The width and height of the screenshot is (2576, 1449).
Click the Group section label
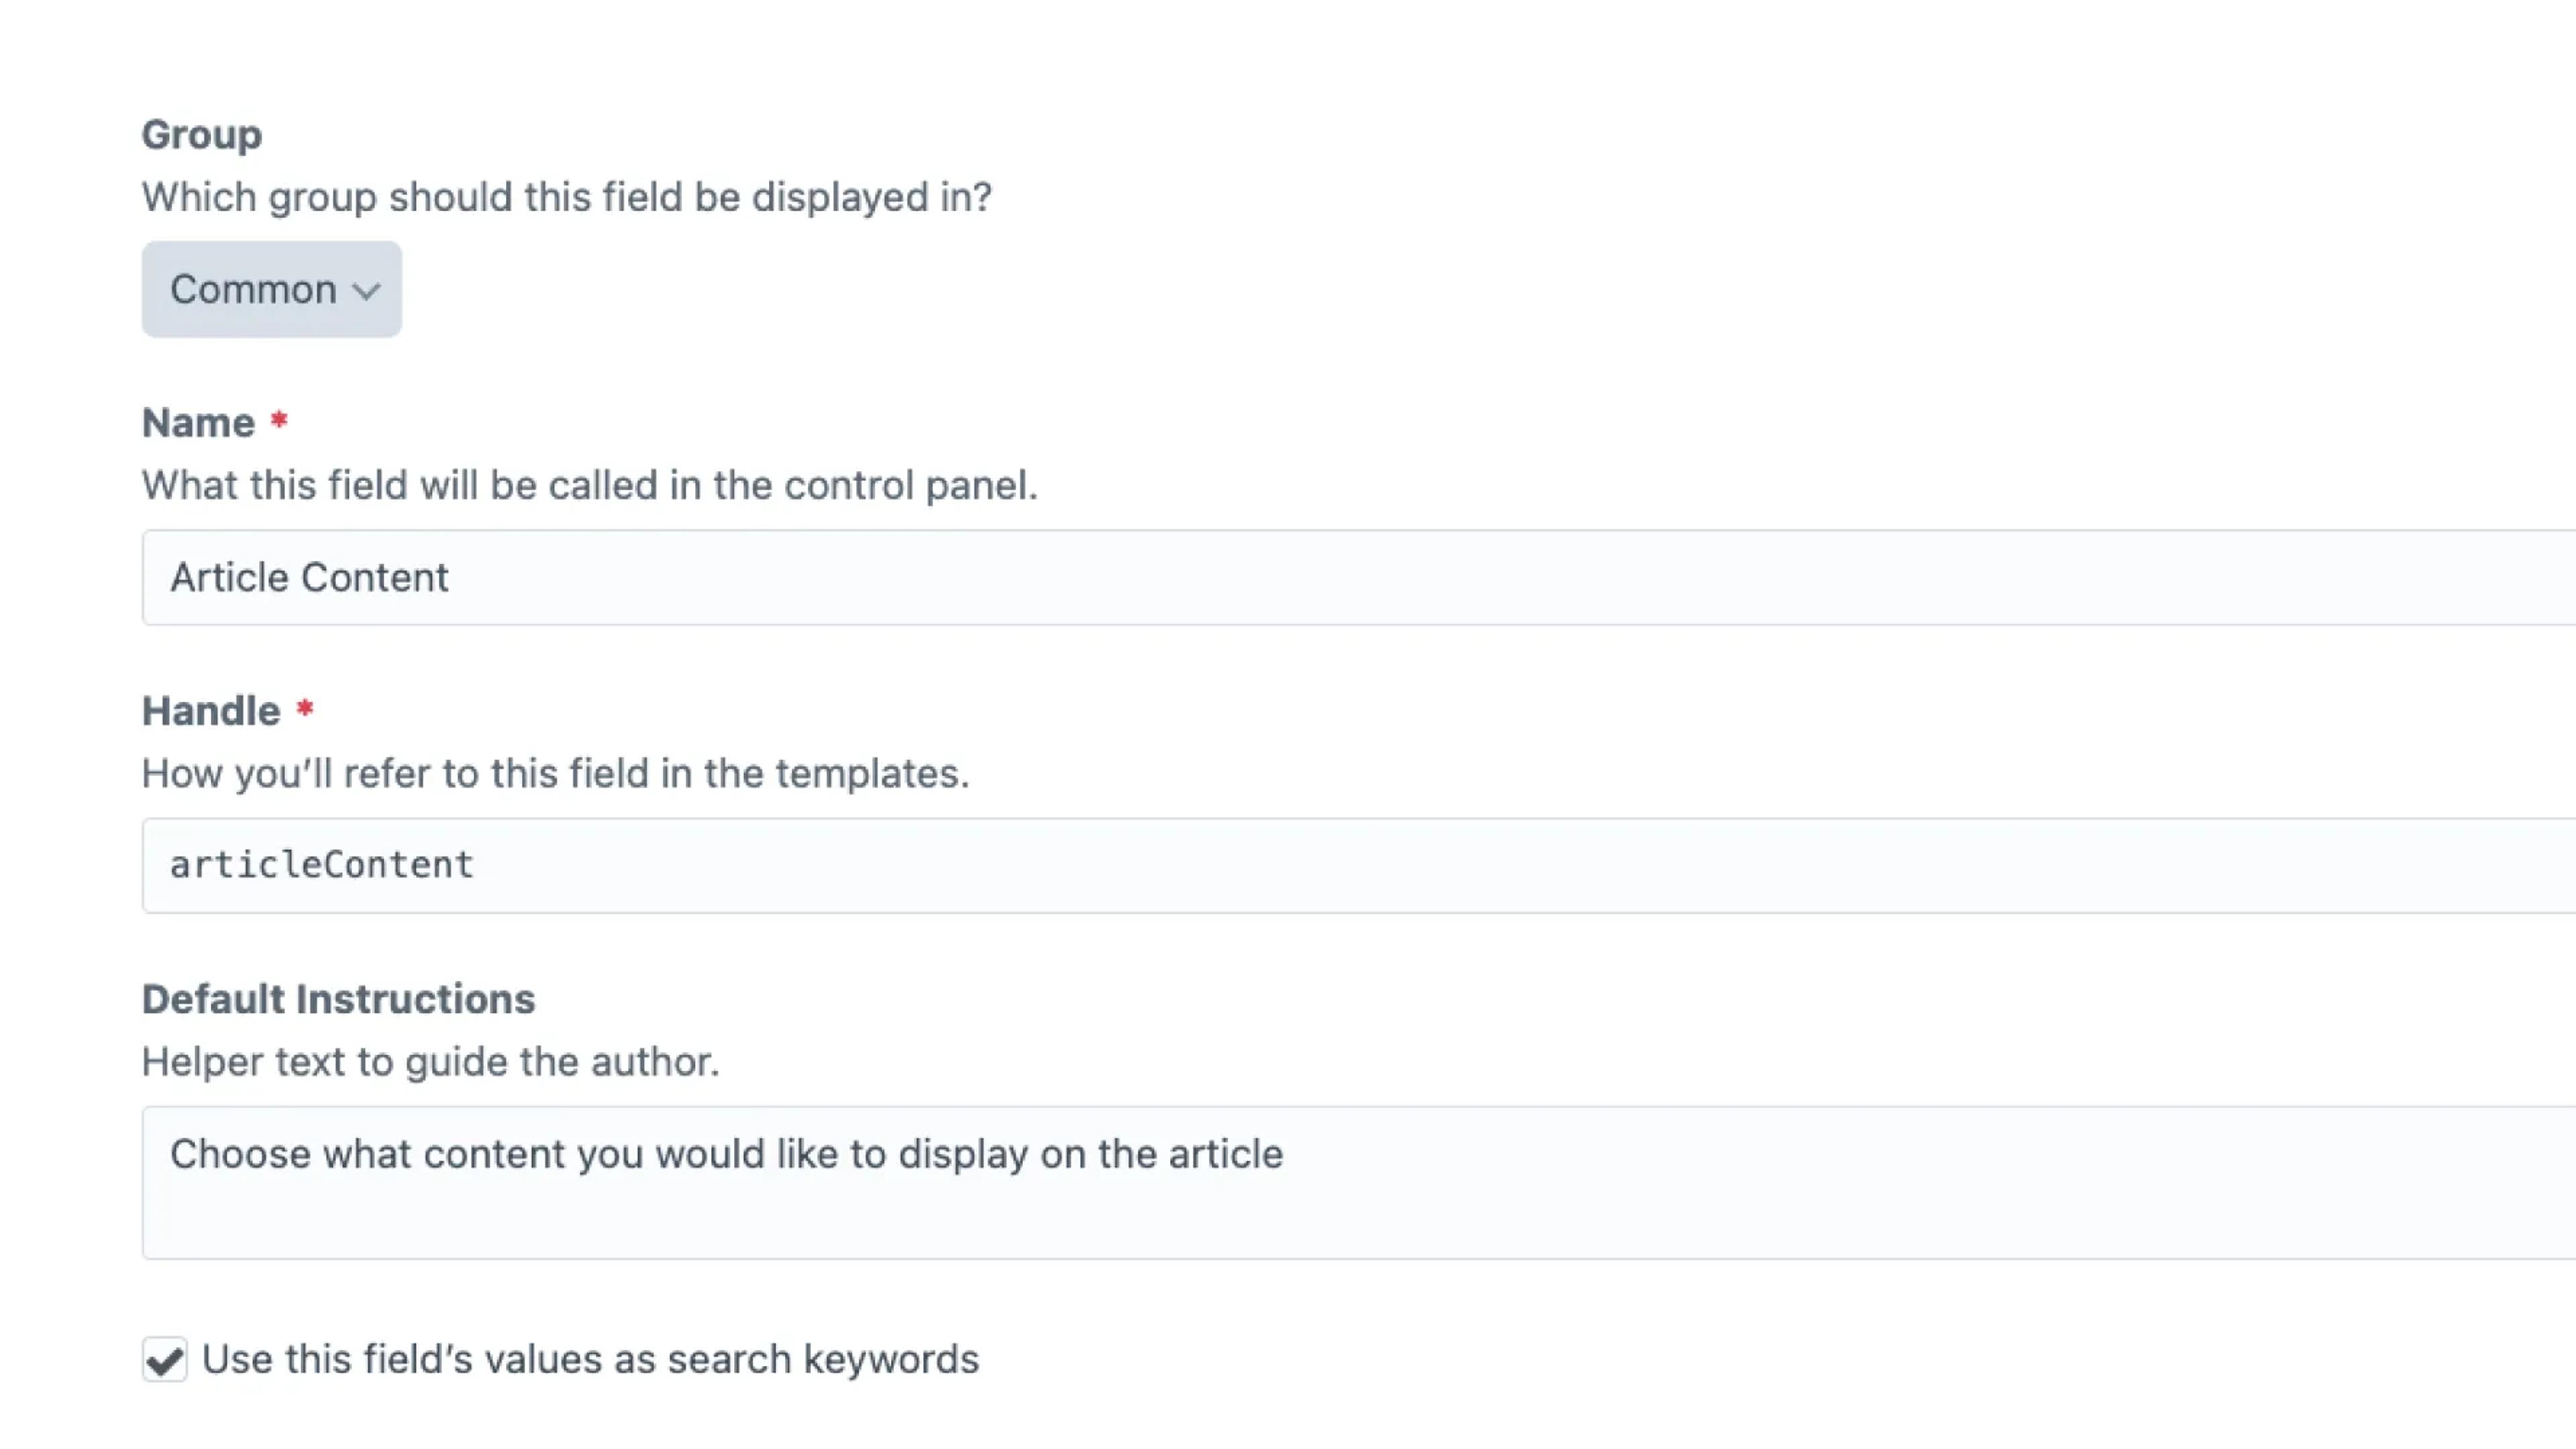[201, 133]
